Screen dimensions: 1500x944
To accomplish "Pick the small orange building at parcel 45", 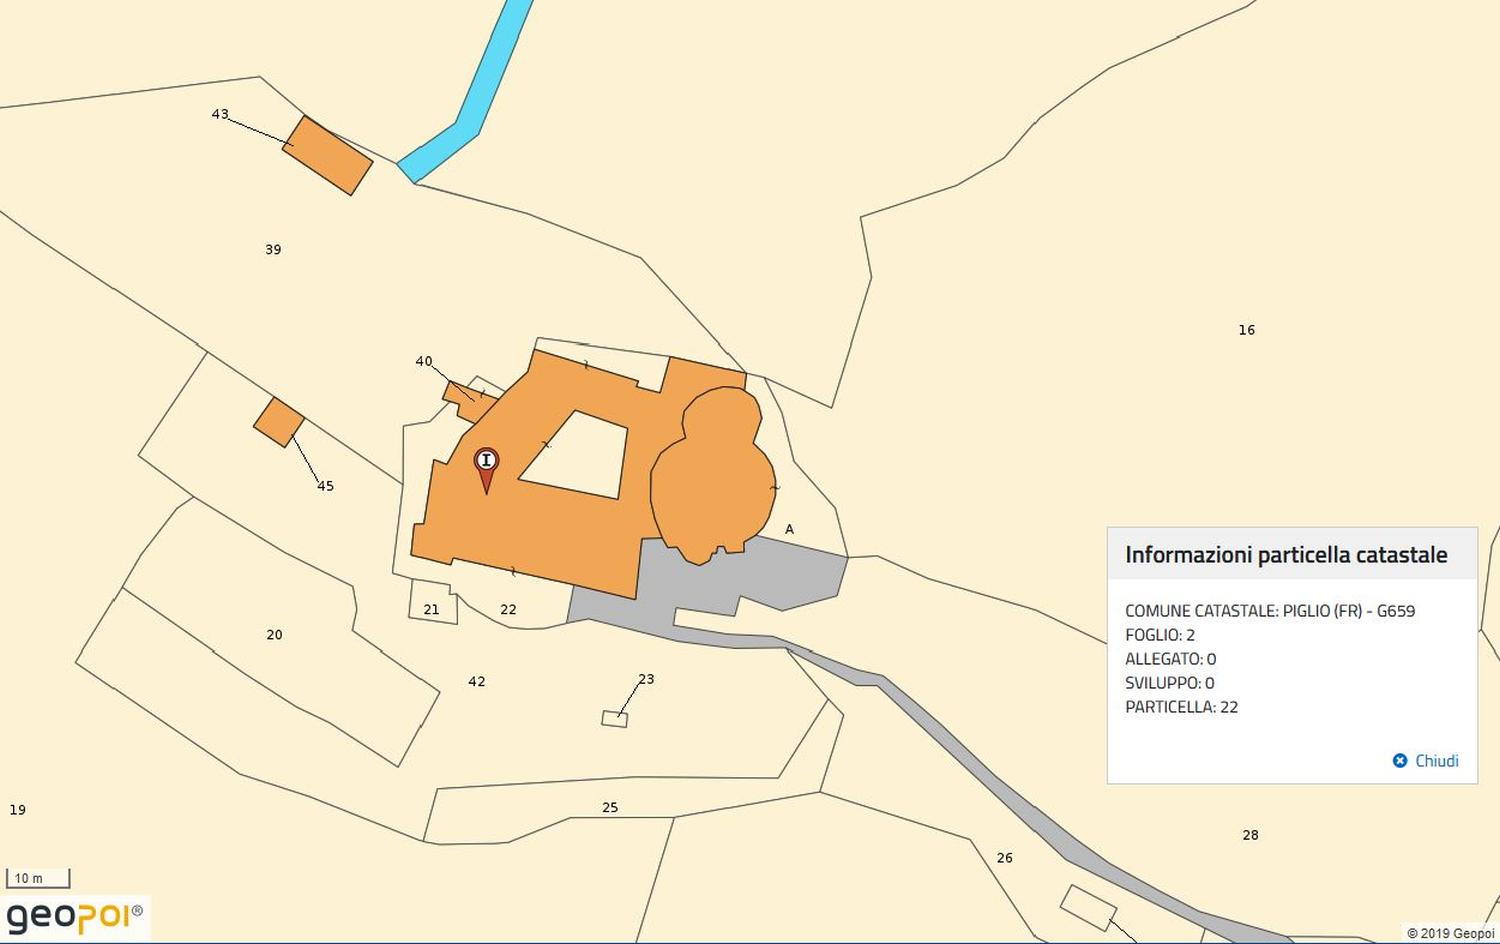I will [279, 422].
